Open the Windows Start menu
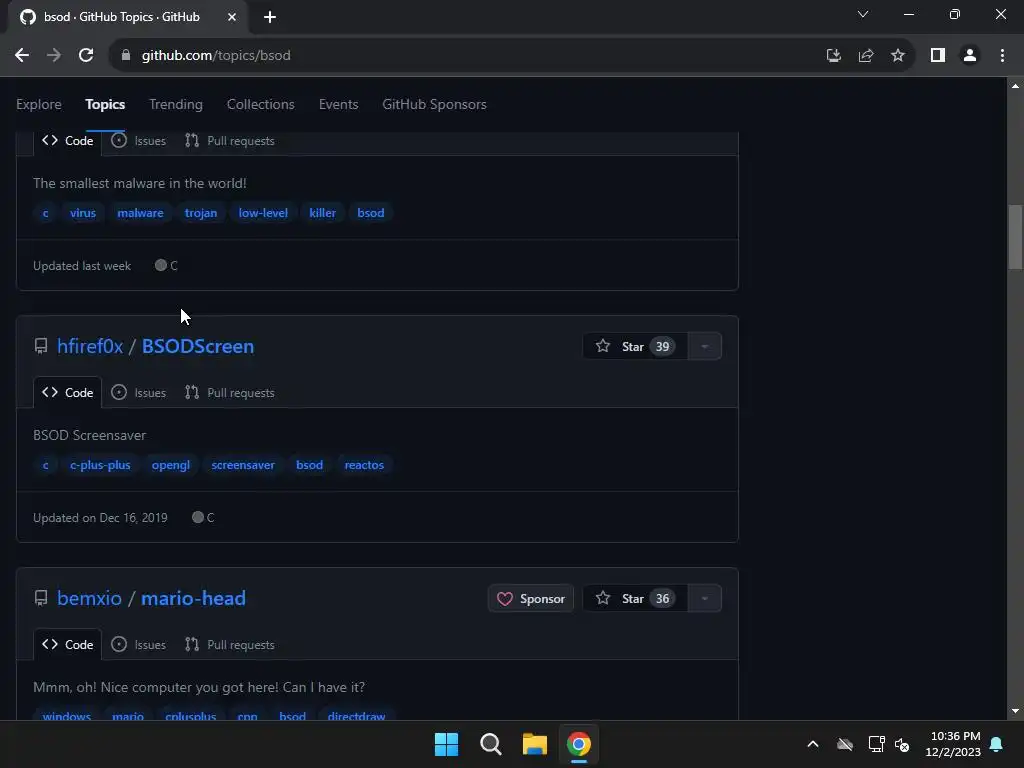 447,744
